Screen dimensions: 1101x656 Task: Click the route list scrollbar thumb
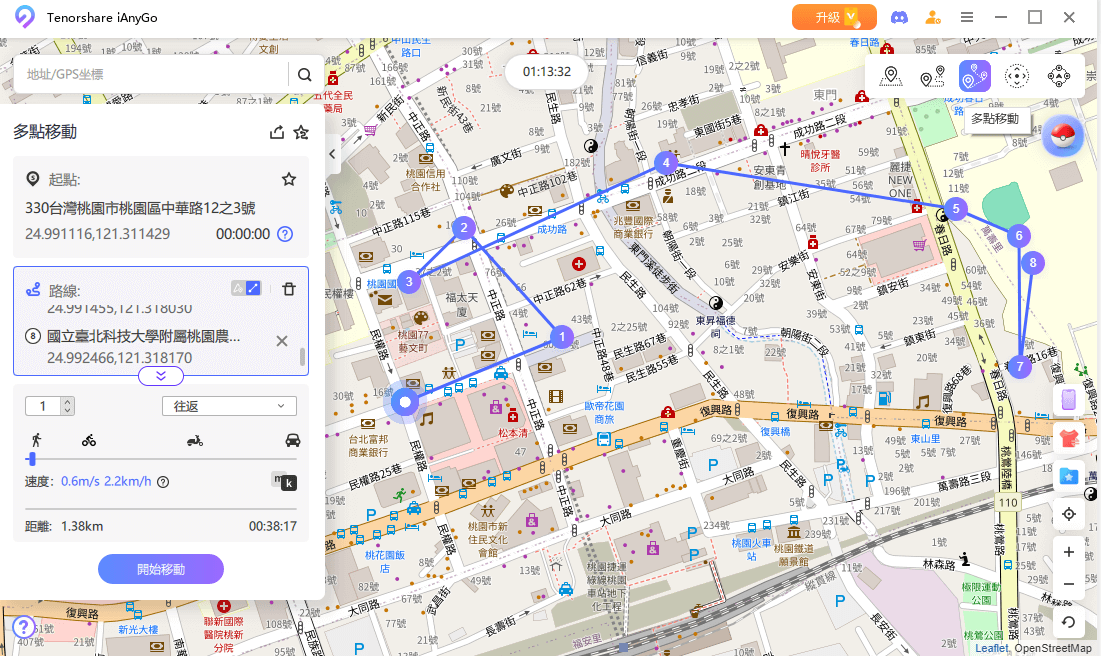coord(303,357)
